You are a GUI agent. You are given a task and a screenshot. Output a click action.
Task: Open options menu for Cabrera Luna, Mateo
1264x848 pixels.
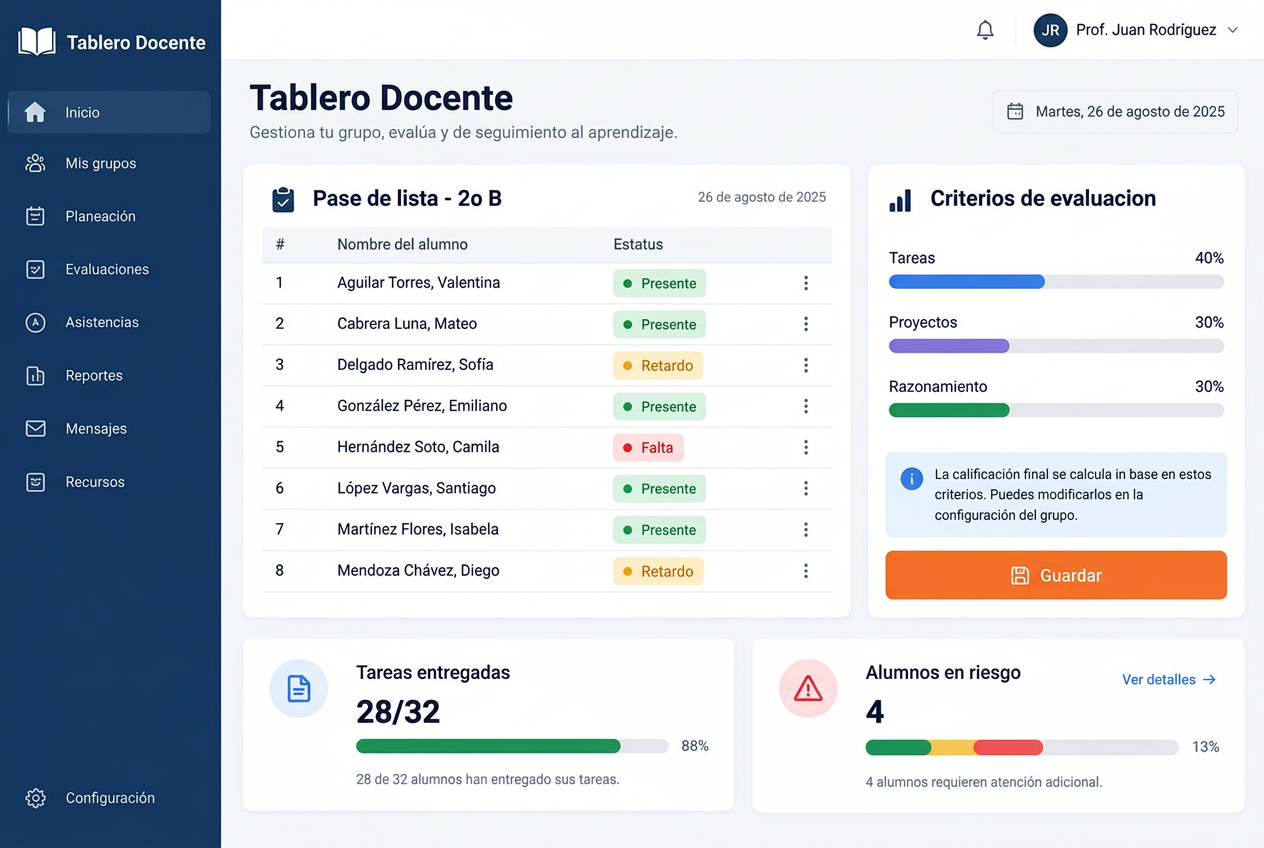[806, 324]
